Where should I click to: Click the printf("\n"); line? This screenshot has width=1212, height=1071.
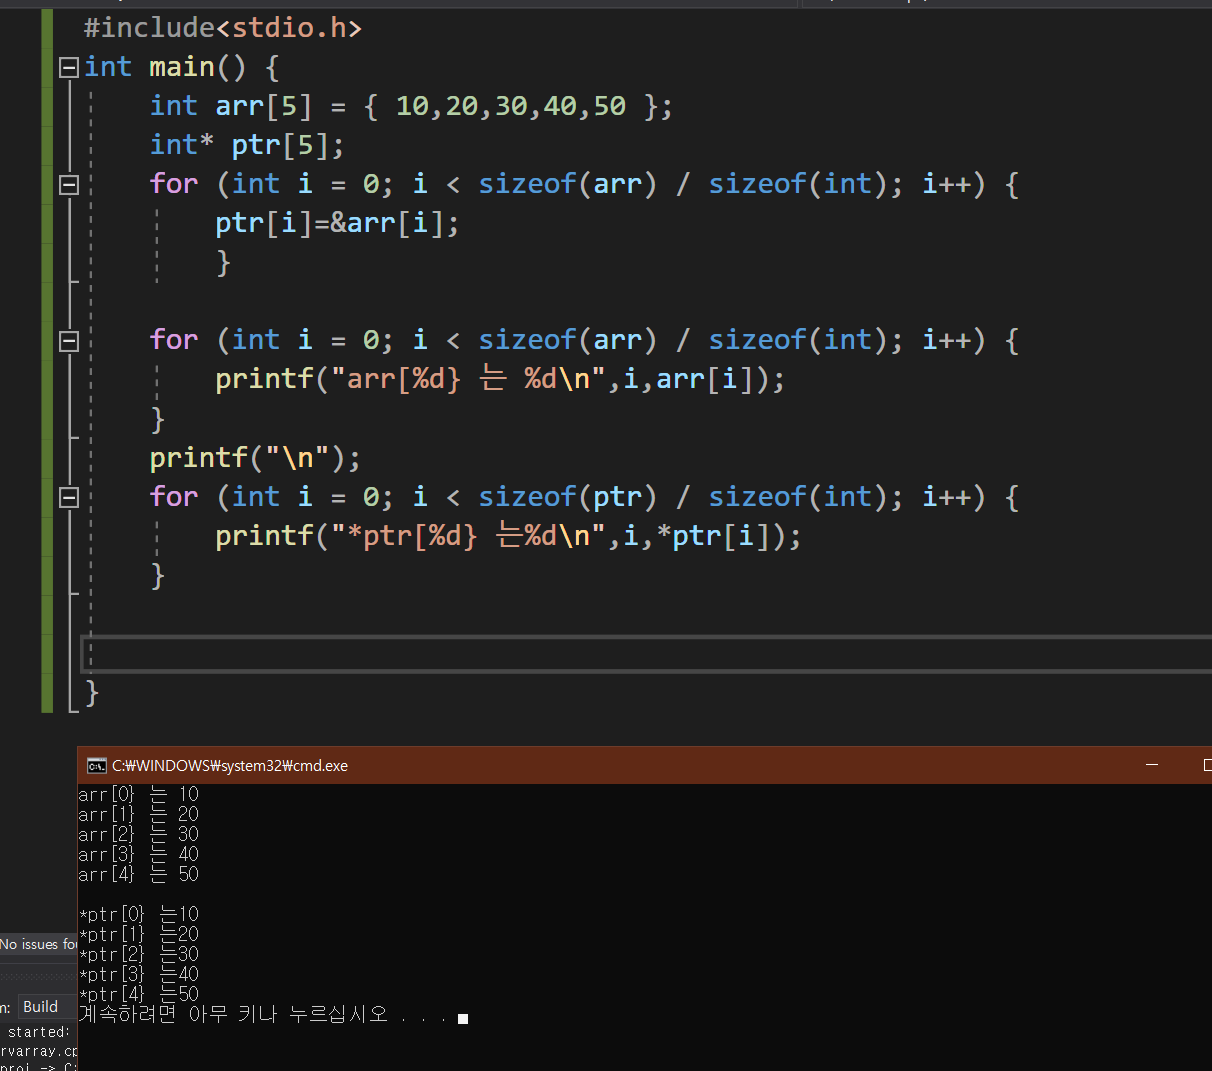tap(255, 458)
